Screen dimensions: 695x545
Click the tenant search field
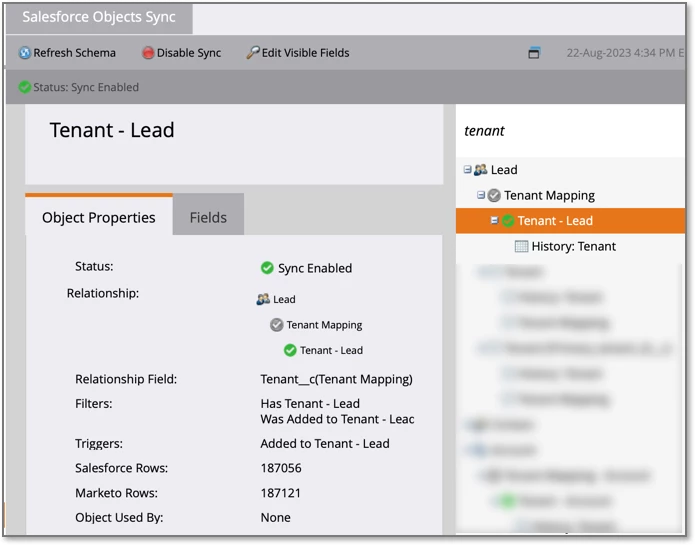tap(570, 131)
